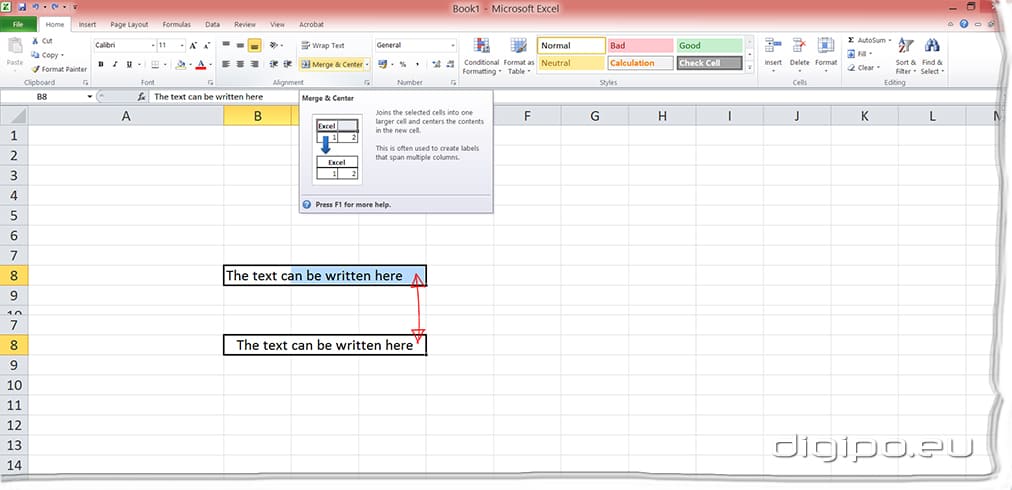
Task: Expand the AutoSum dropdown arrow
Action: click(889, 40)
